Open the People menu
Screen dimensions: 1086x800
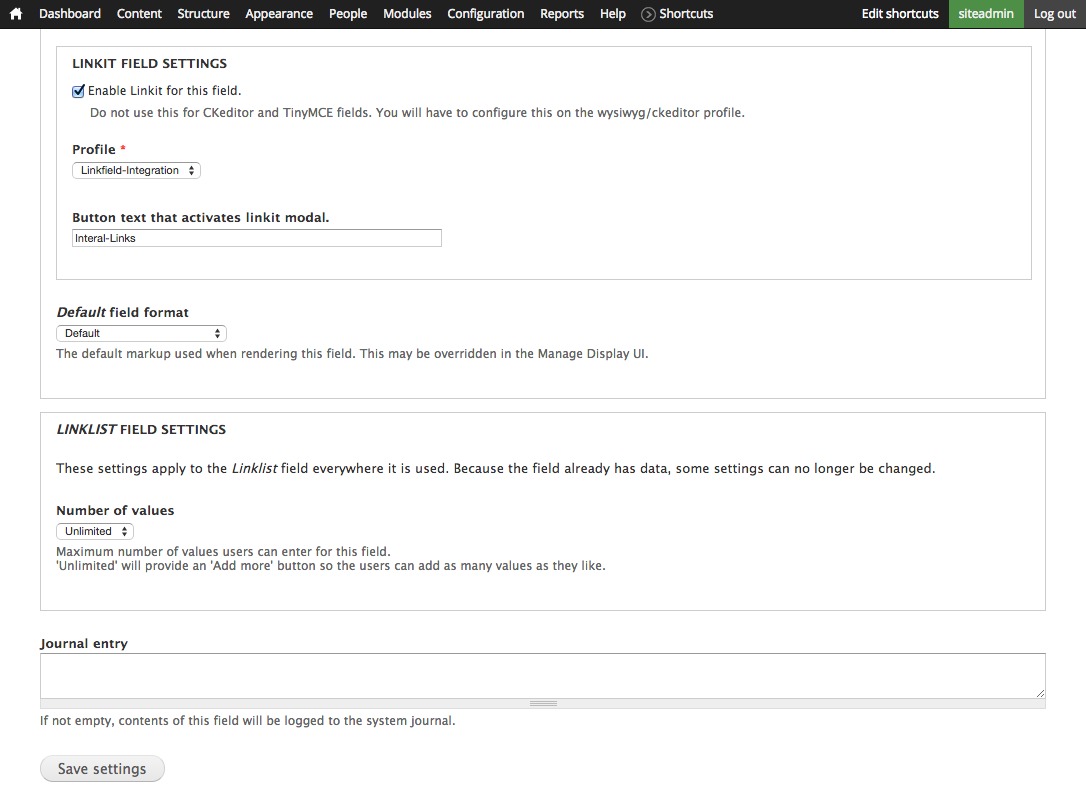coord(347,13)
